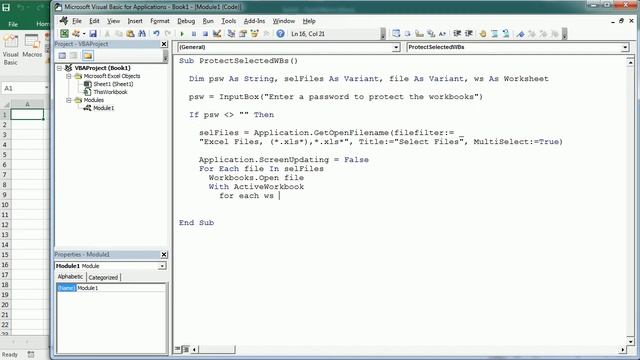The height and width of the screenshot is (360, 640).
Task: Open Project Explorer via its toolbar icon
Action: (231, 34)
